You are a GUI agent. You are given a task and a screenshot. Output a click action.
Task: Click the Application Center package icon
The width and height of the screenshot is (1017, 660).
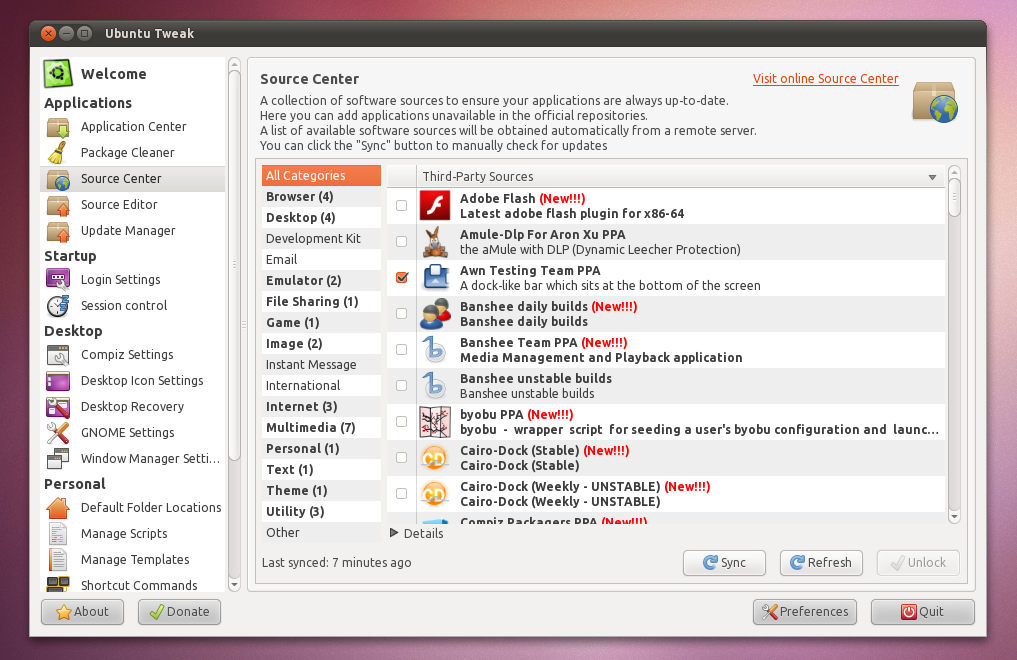58,126
